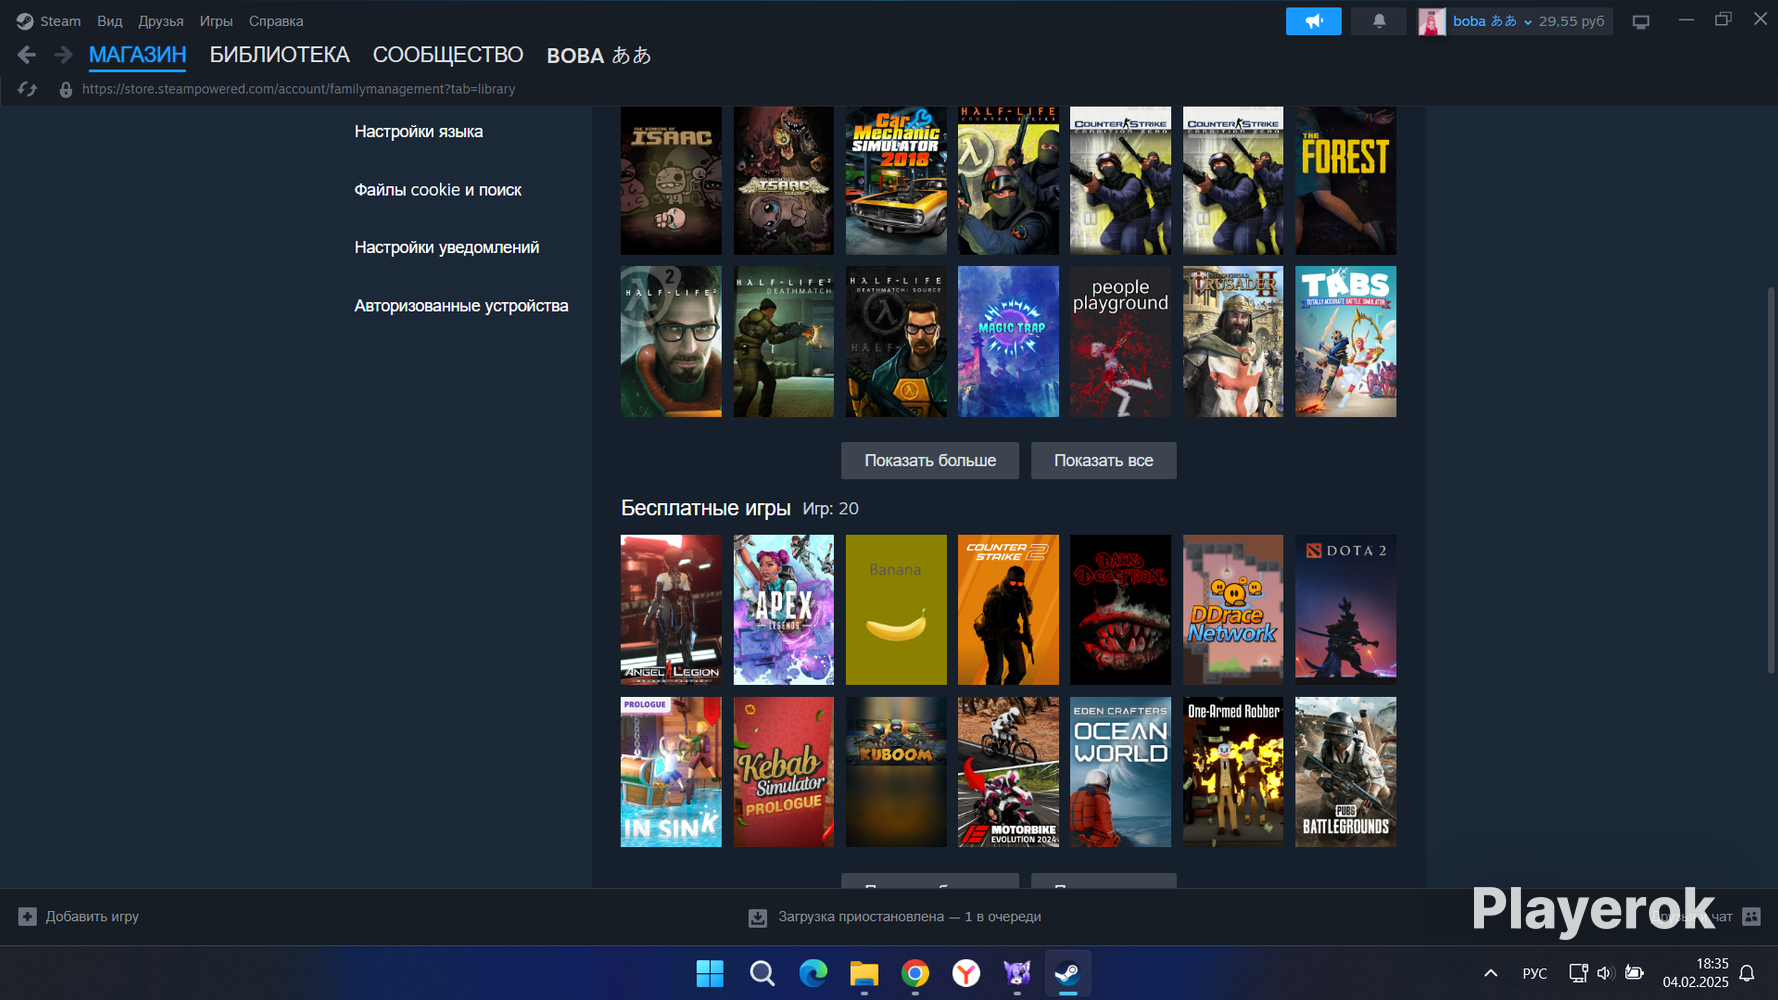Open Apex Legends game cover

783,610
